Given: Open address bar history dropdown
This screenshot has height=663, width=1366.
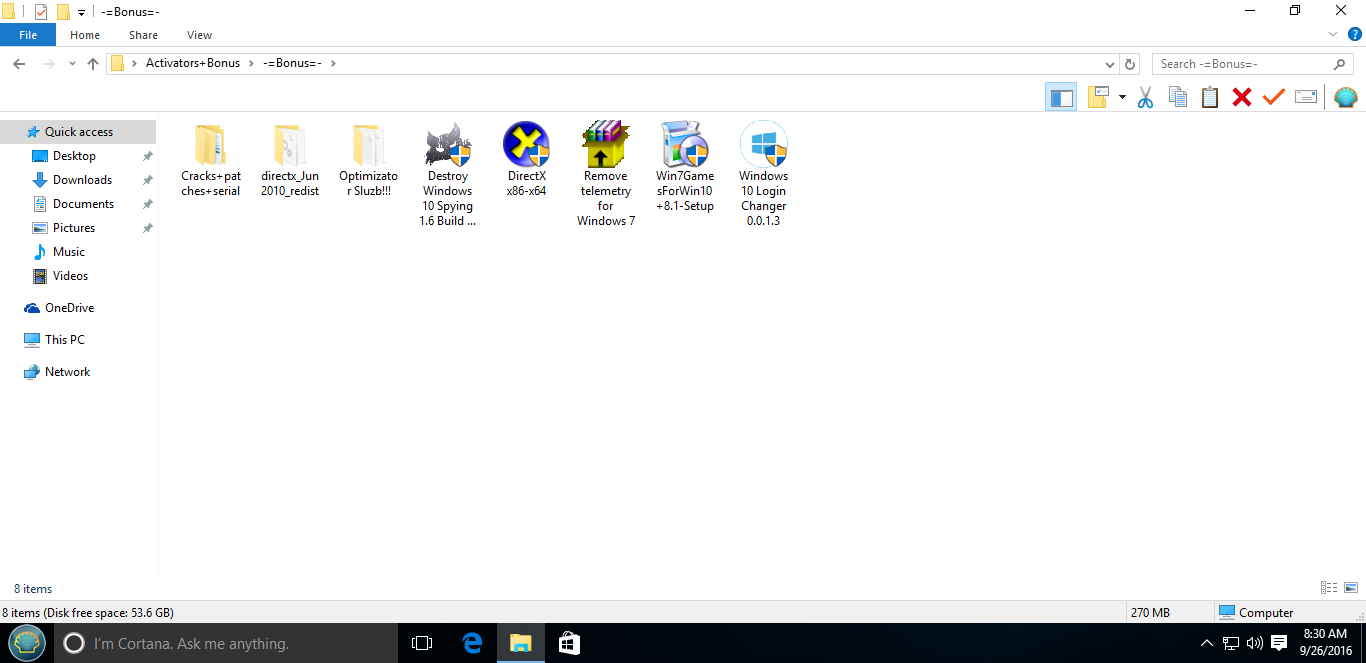Looking at the screenshot, I should click(1108, 64).
